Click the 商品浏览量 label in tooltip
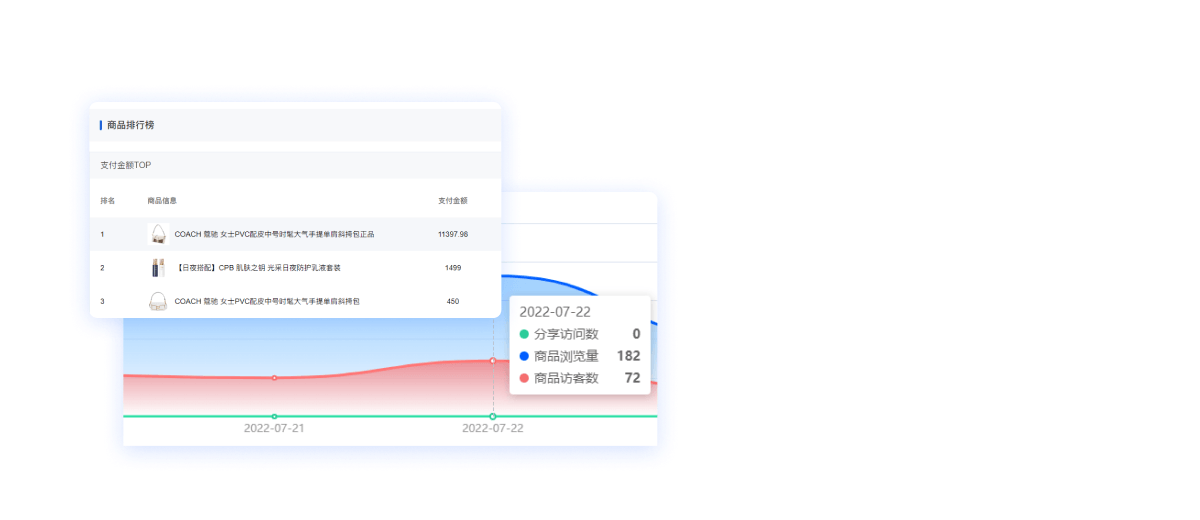 [566, 356]
